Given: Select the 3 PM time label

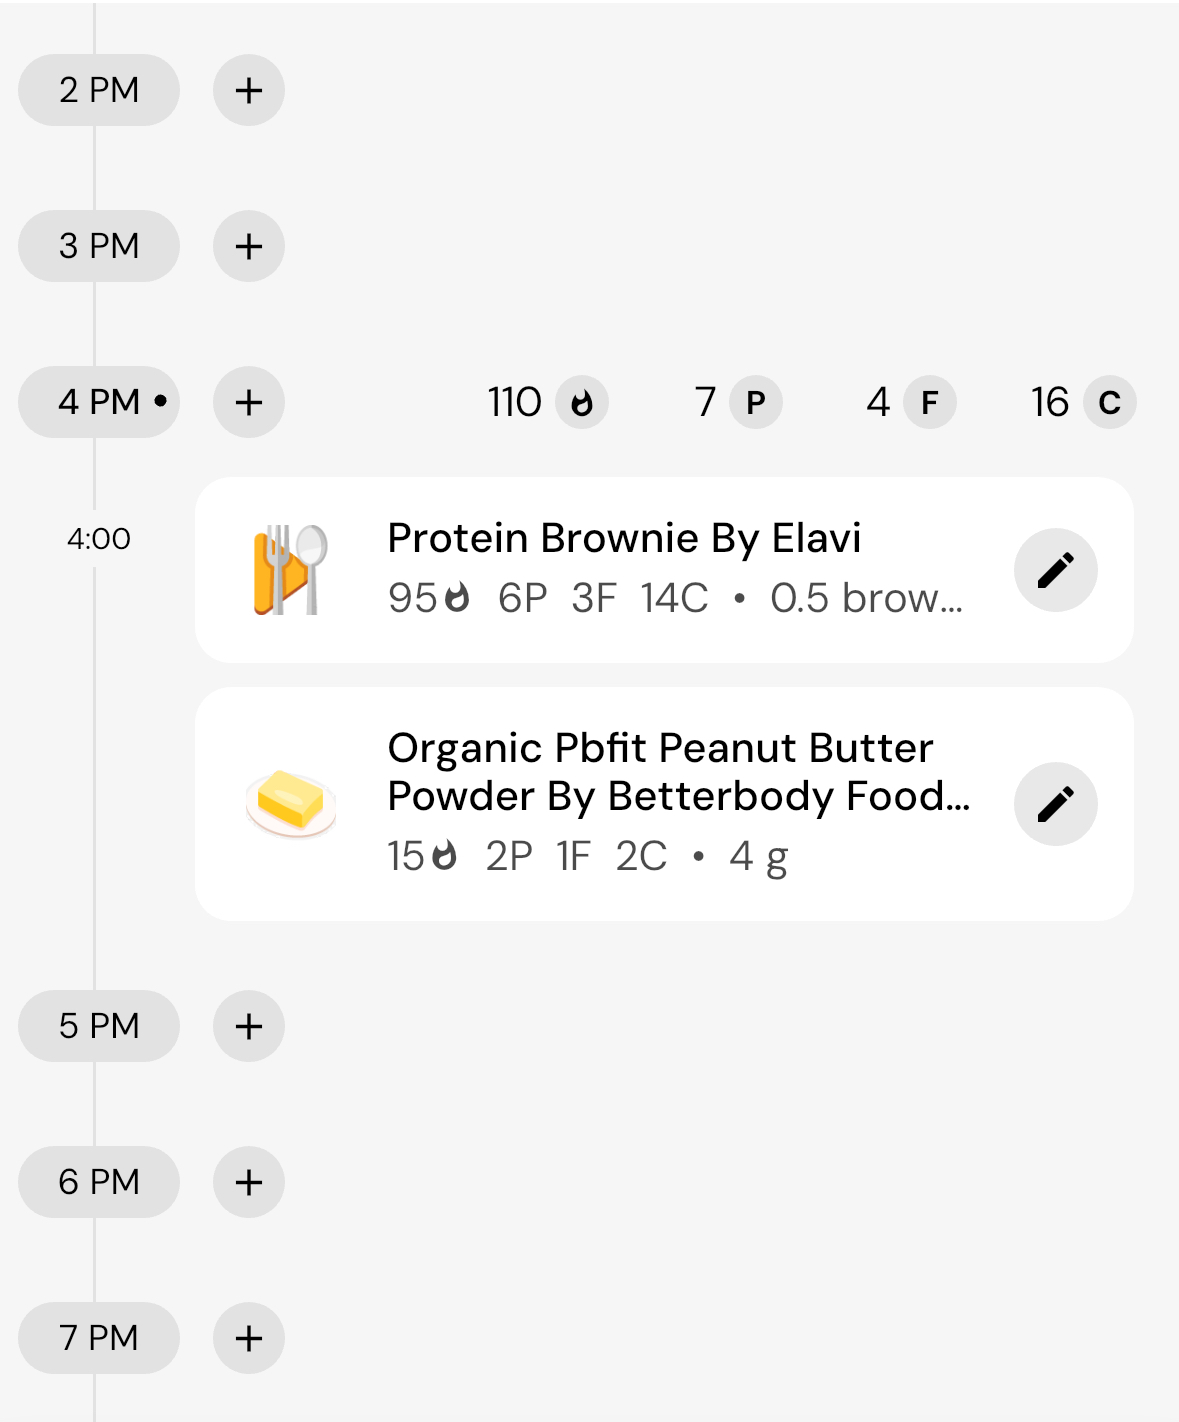Looking at the screenshot, I should (99, 246).
